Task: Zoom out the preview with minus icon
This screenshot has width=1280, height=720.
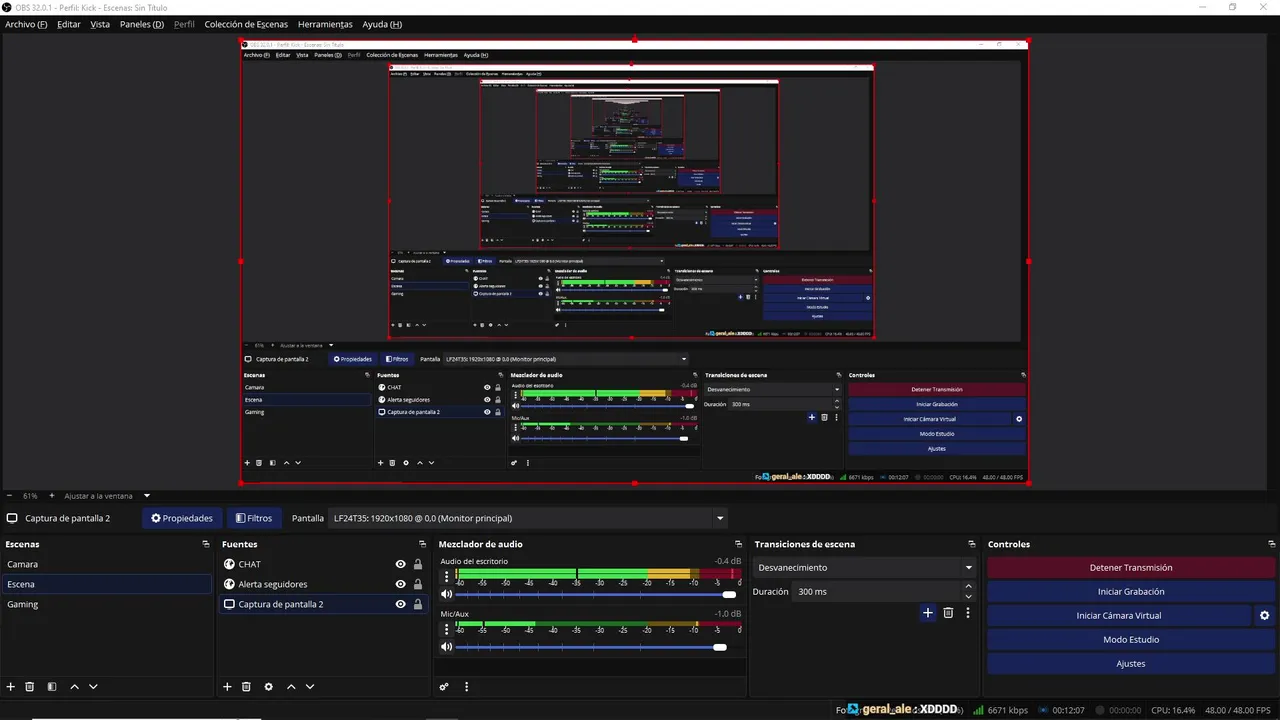Action: click(10, 496)
